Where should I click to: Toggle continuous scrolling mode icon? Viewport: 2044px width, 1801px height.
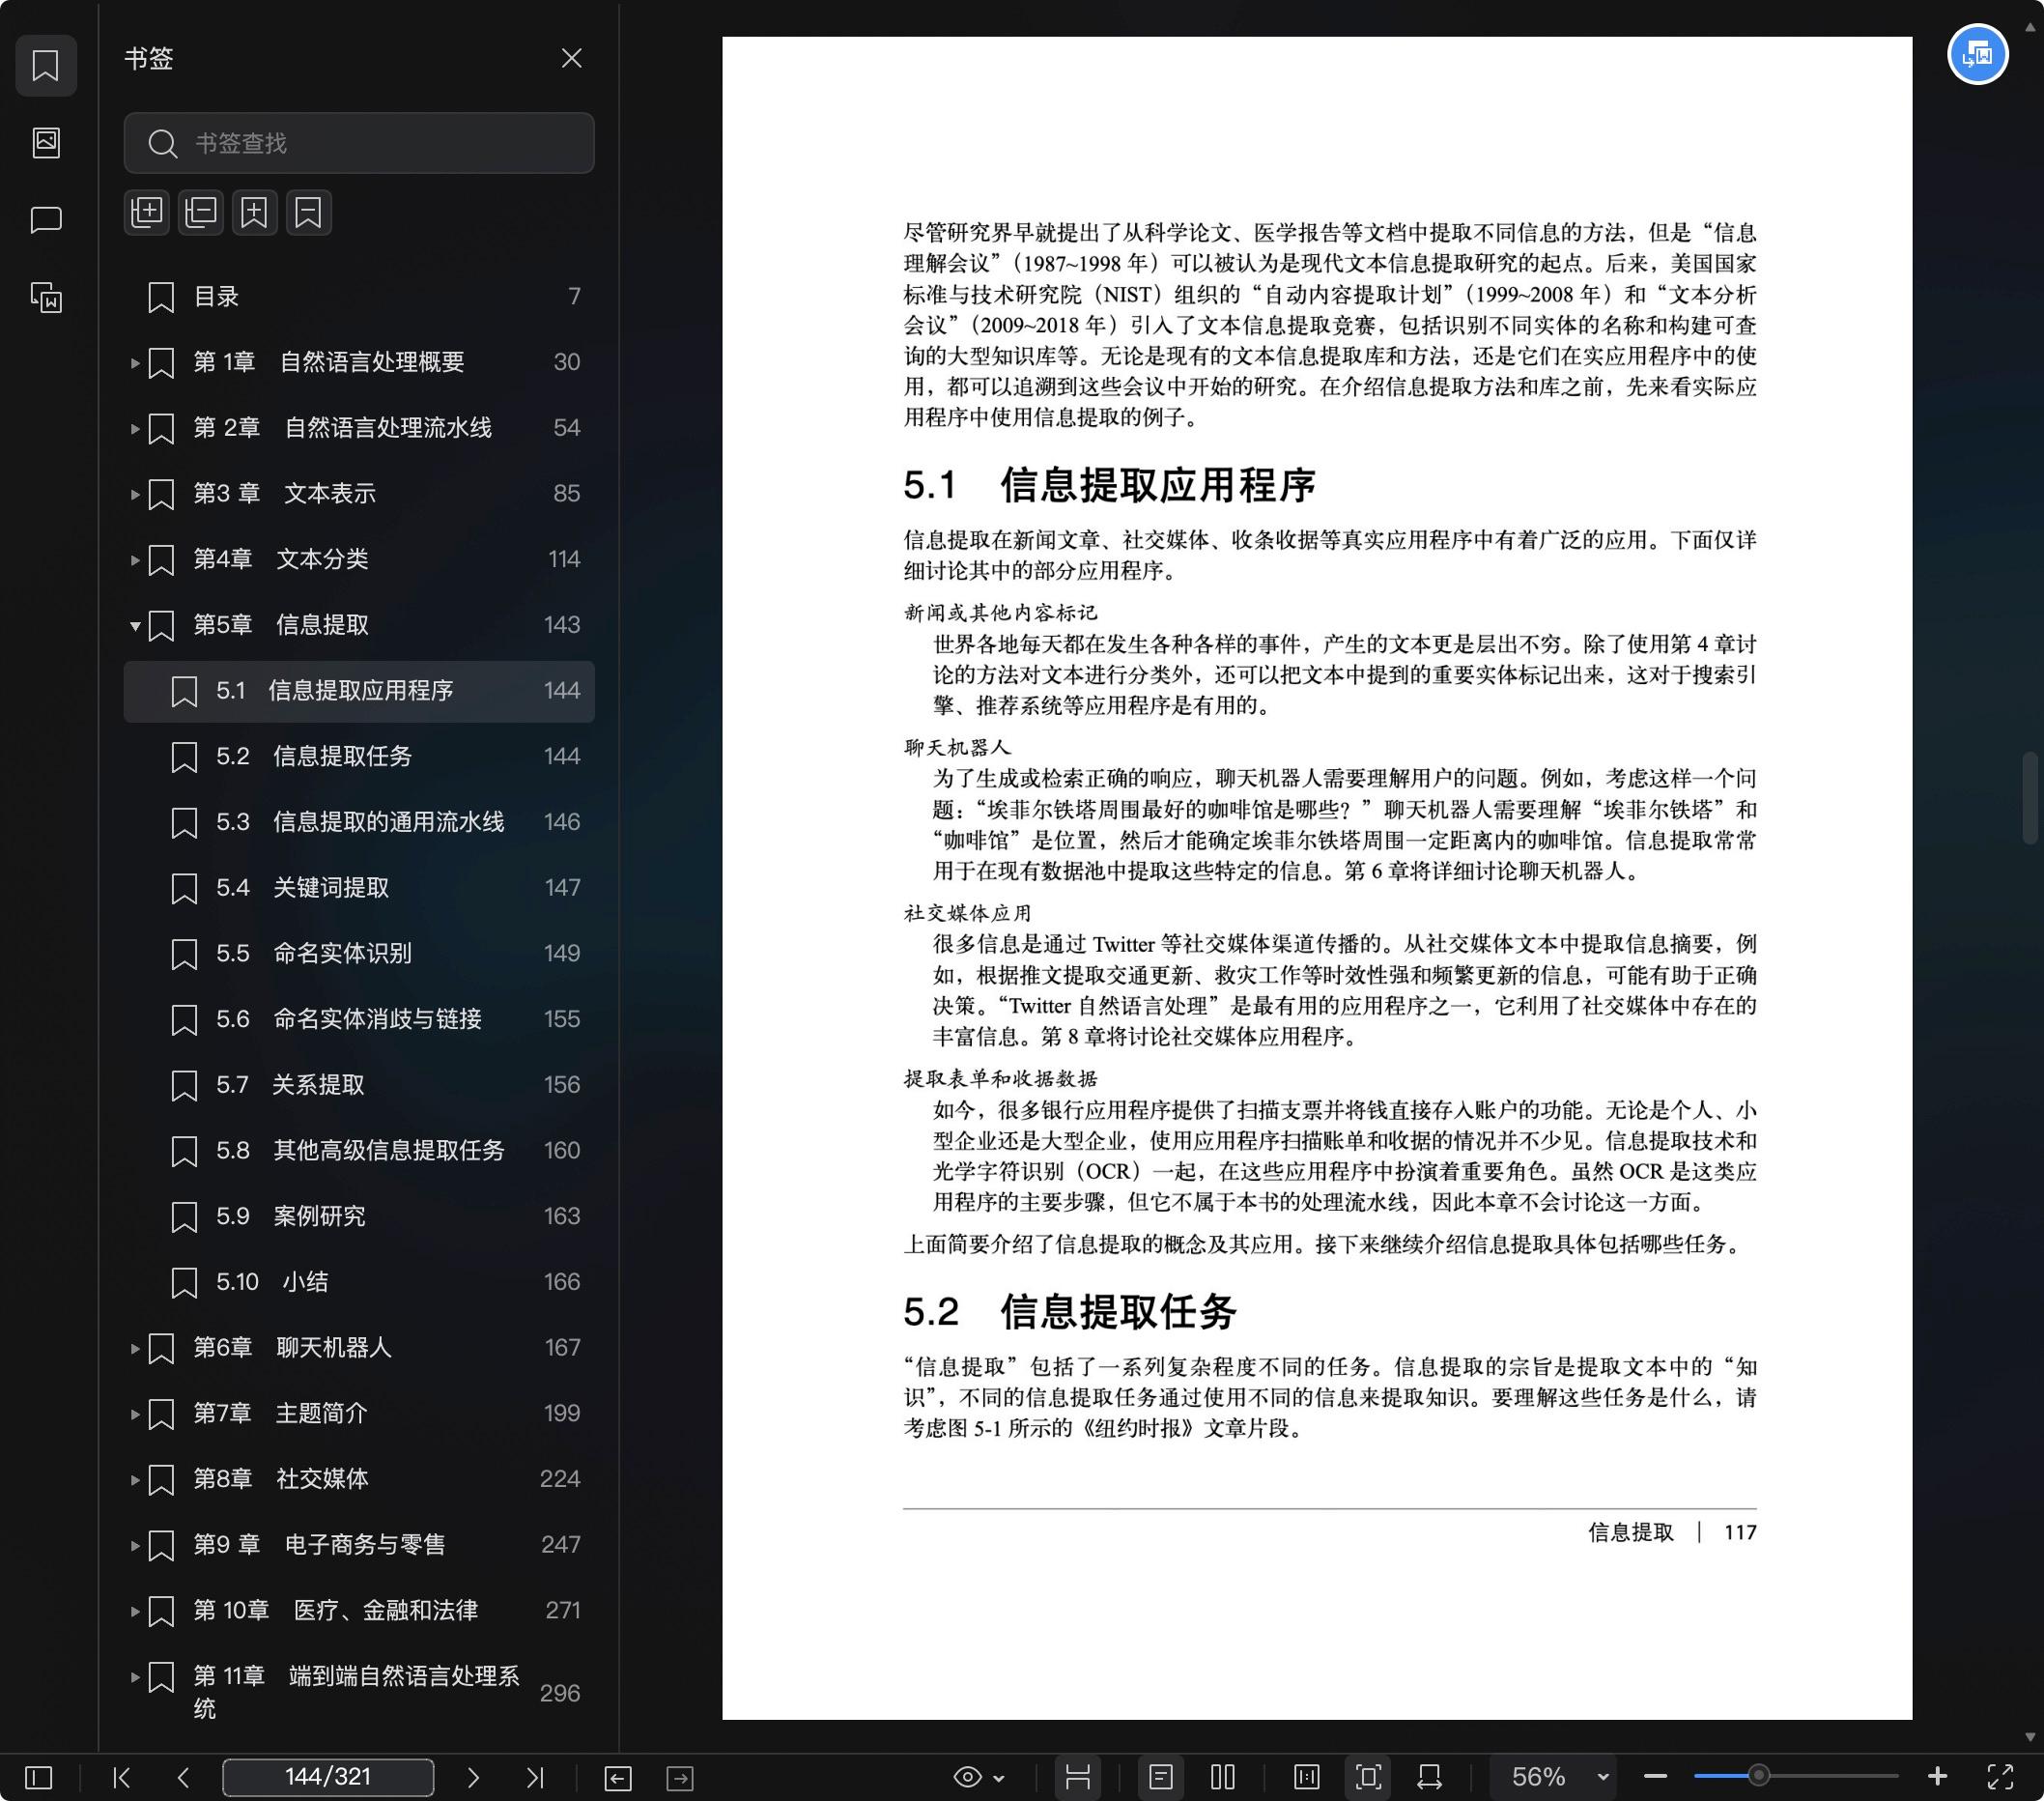pos(1077,1777)
